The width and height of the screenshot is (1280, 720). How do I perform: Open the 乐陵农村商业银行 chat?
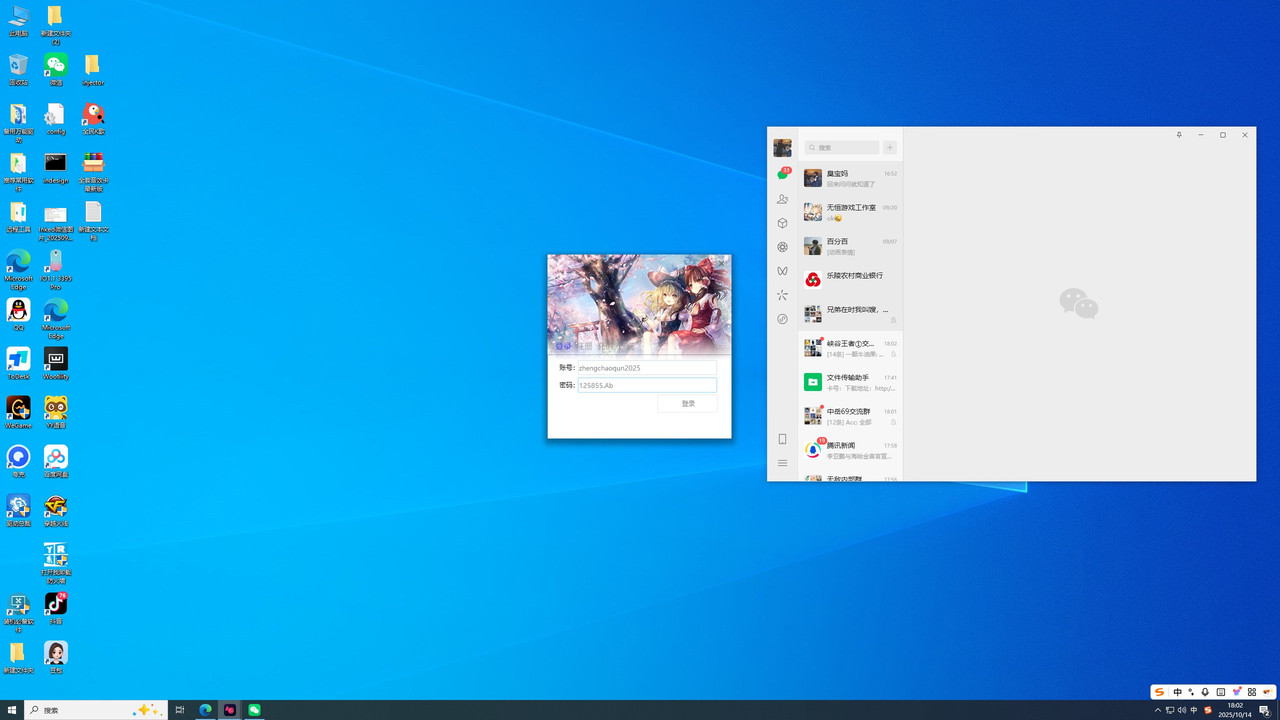pyautogui.click(x=851, y=281)
